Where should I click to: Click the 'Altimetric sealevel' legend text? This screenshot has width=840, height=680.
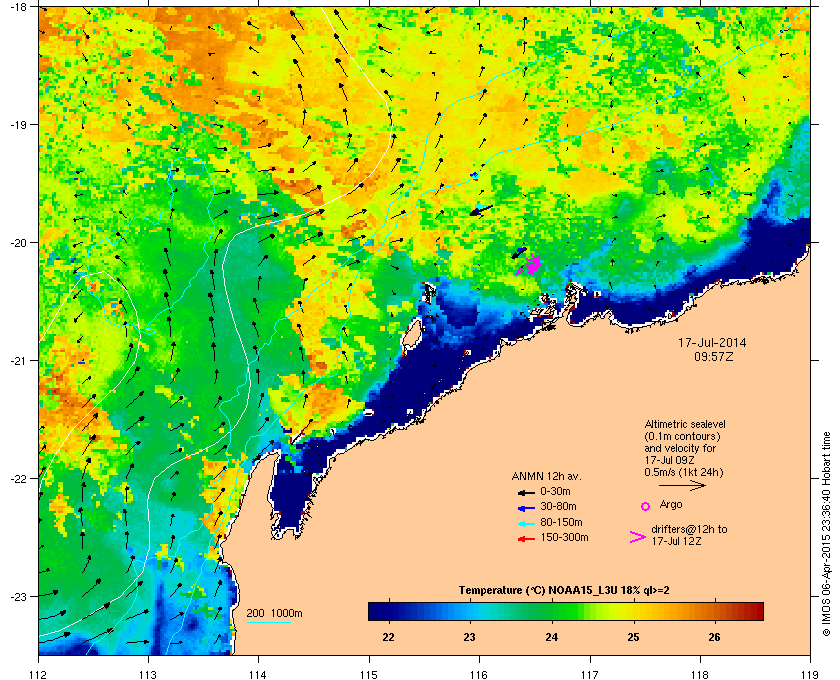pos(685,424)
